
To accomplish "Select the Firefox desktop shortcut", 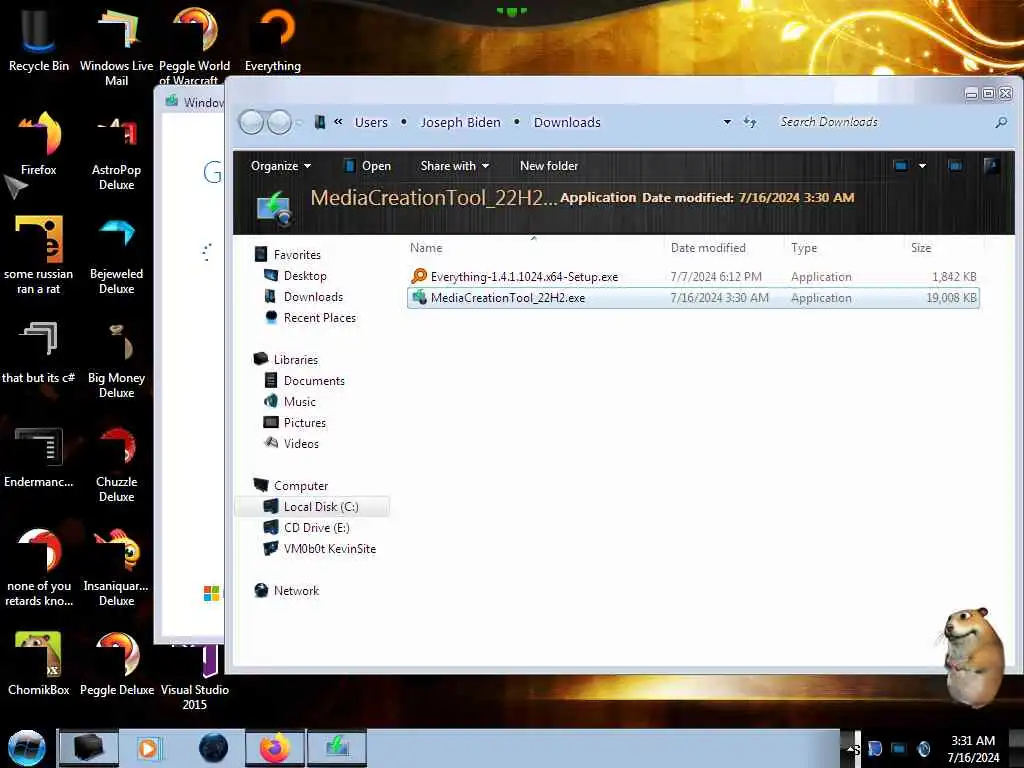I will coord(38,142).
